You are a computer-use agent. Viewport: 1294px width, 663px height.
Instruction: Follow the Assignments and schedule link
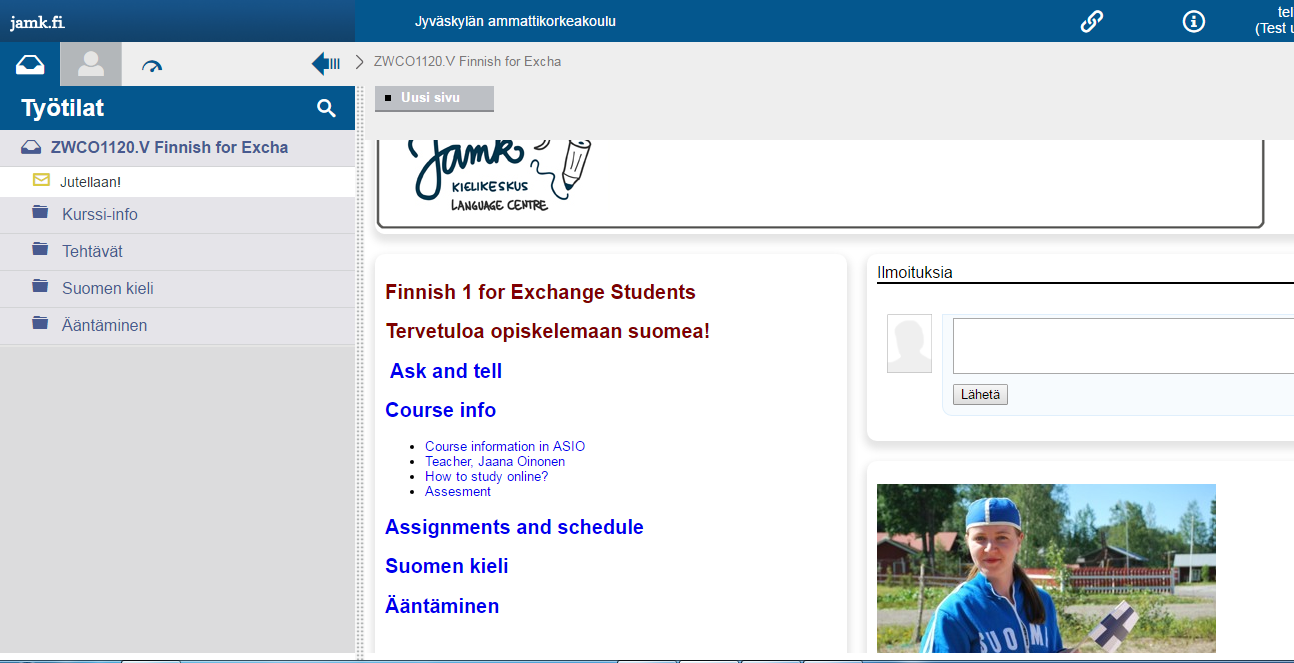(514, 527)
